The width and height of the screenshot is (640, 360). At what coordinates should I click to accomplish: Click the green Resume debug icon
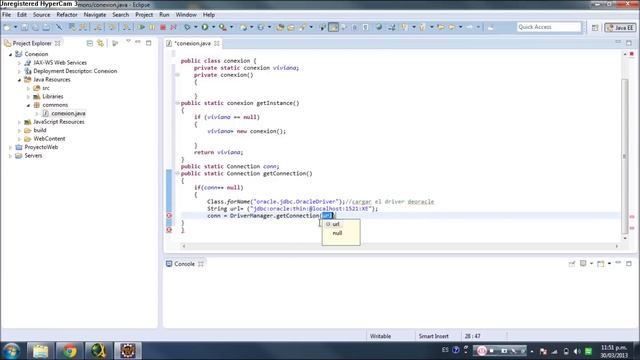[141, 27]
